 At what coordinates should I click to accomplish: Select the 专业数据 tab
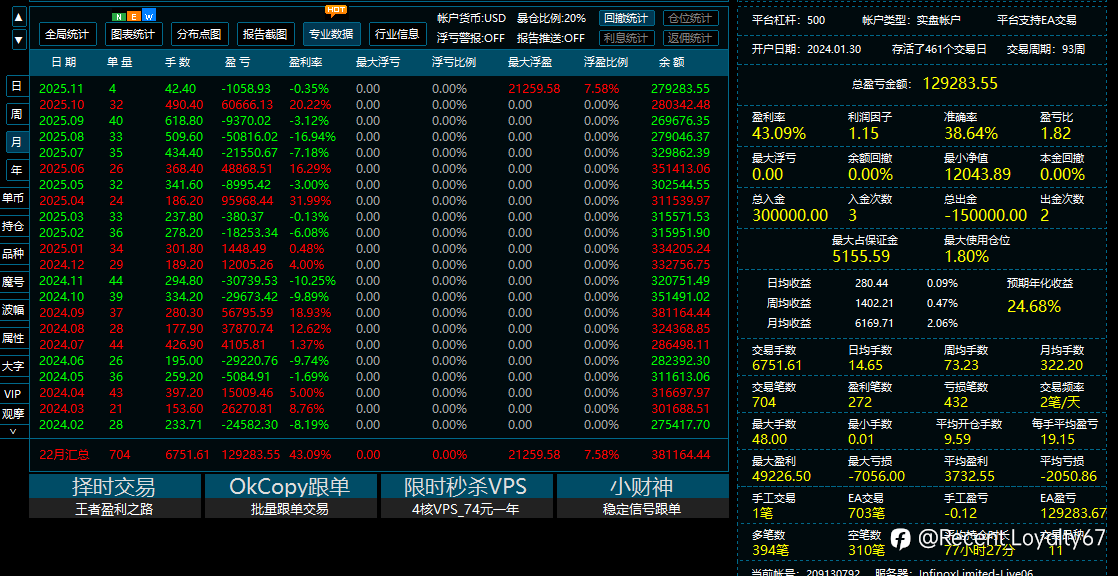point(332,34)
